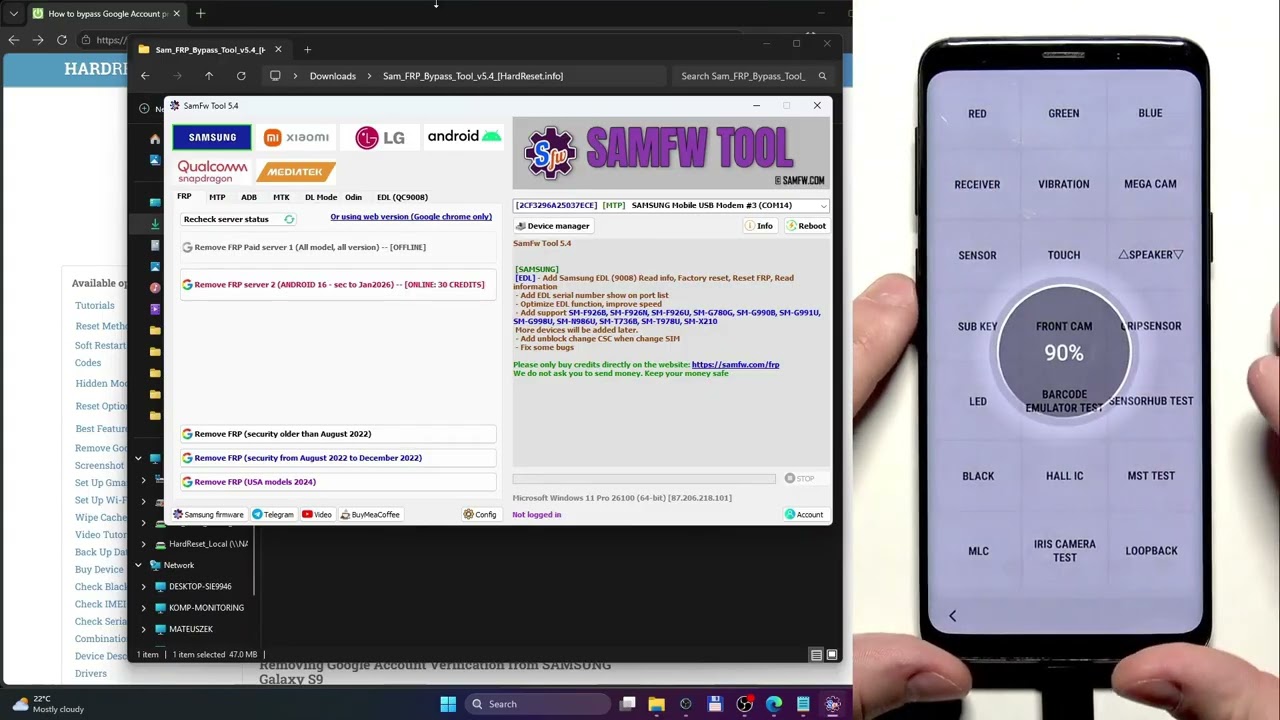Screen dimensions: 1280x720
Task: Switch Explorer to large icons view
Action: click(831, 655)
